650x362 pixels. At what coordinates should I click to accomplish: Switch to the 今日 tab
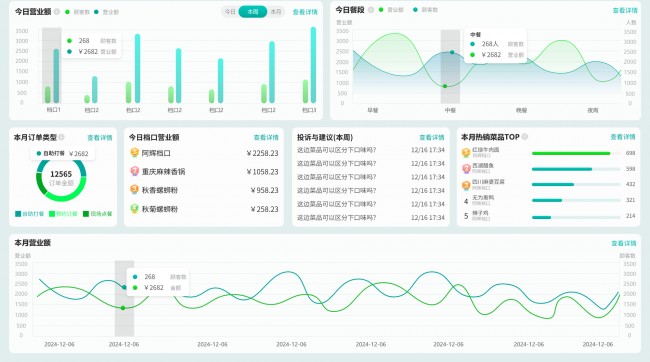coord(230,12)
